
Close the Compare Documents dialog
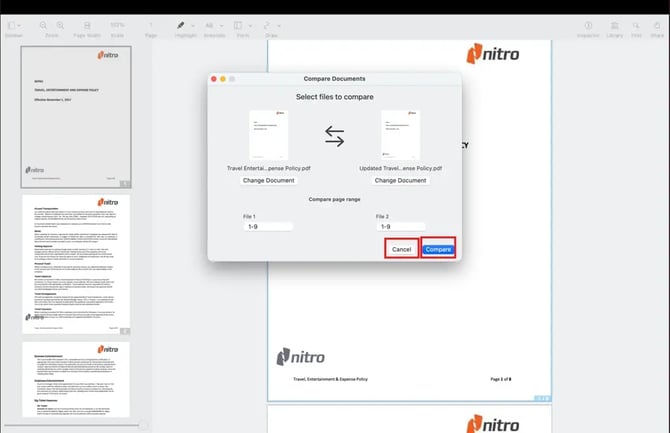click(214, 79)
